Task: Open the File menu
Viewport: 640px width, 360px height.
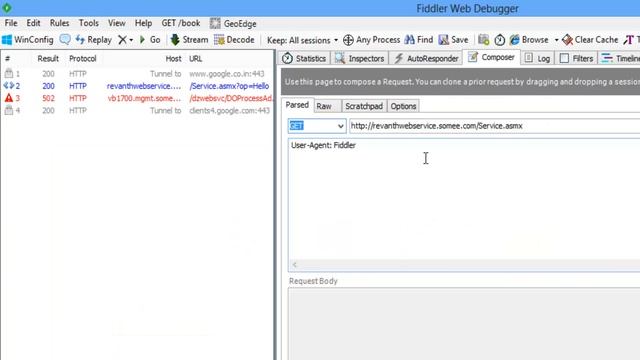Action: pyautogui.click(x=11, y=23)
